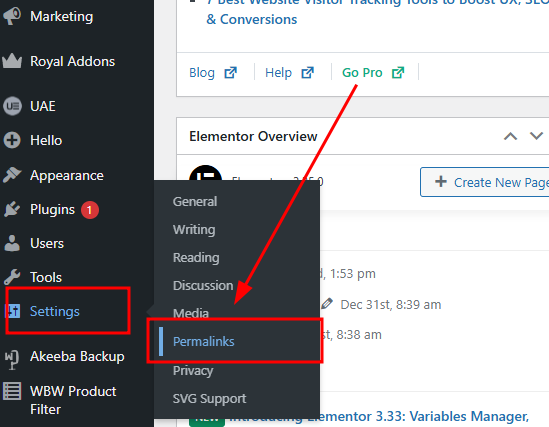The height and width of the screenshot is (427, 549).
Task: Choose General in Settings submenu
Action: [195, 202]
